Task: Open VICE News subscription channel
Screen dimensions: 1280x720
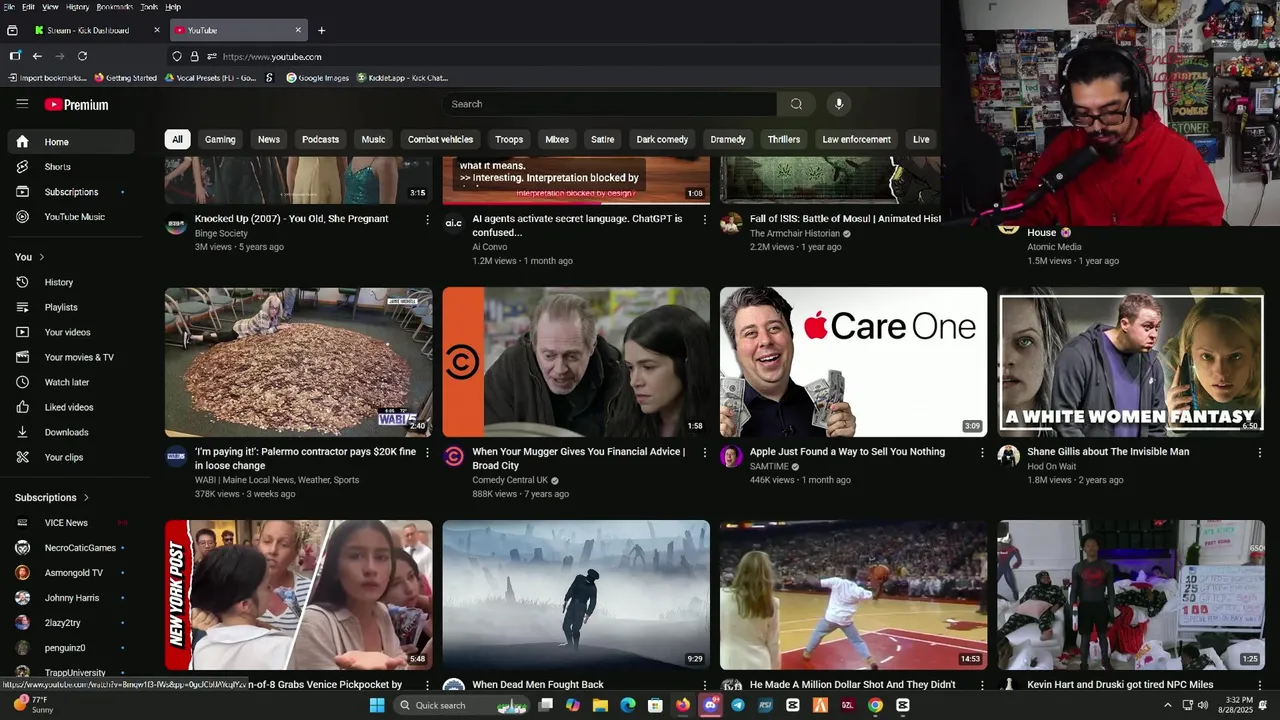Action: click(70, 523)
